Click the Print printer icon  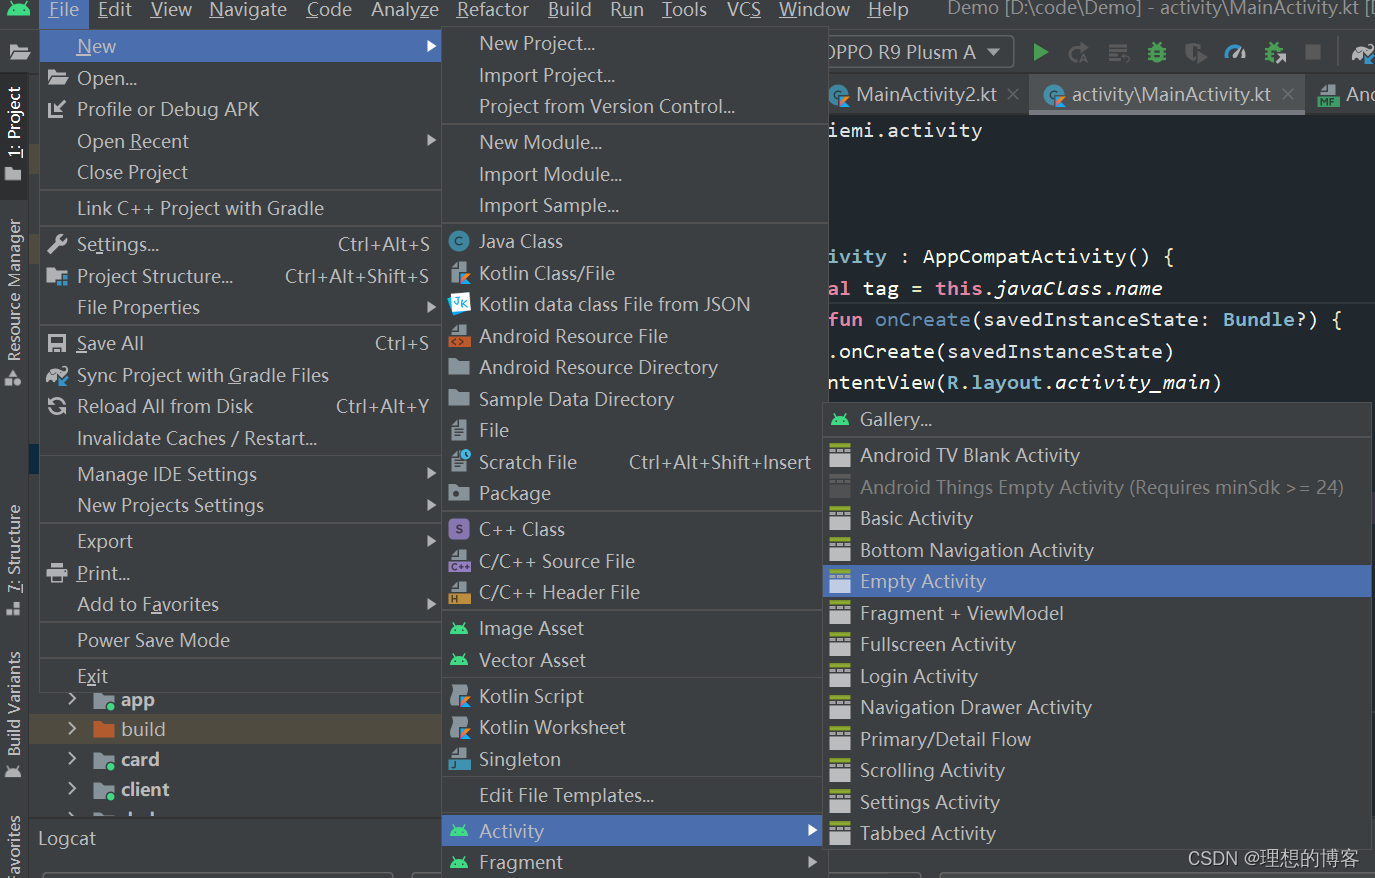click(x=57, y=573)
